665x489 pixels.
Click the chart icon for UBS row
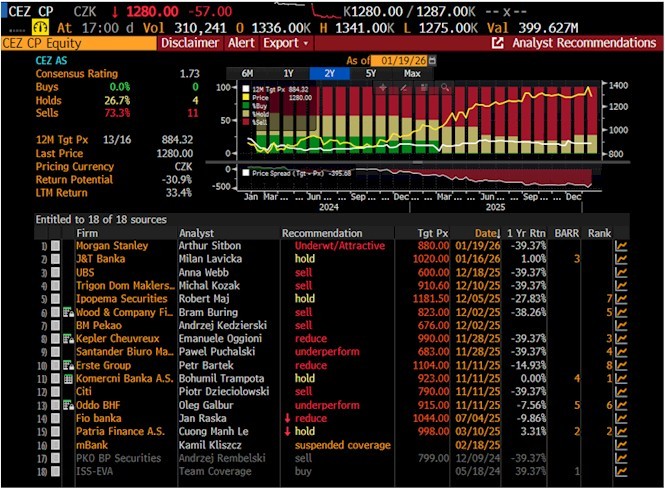point(621,272)
